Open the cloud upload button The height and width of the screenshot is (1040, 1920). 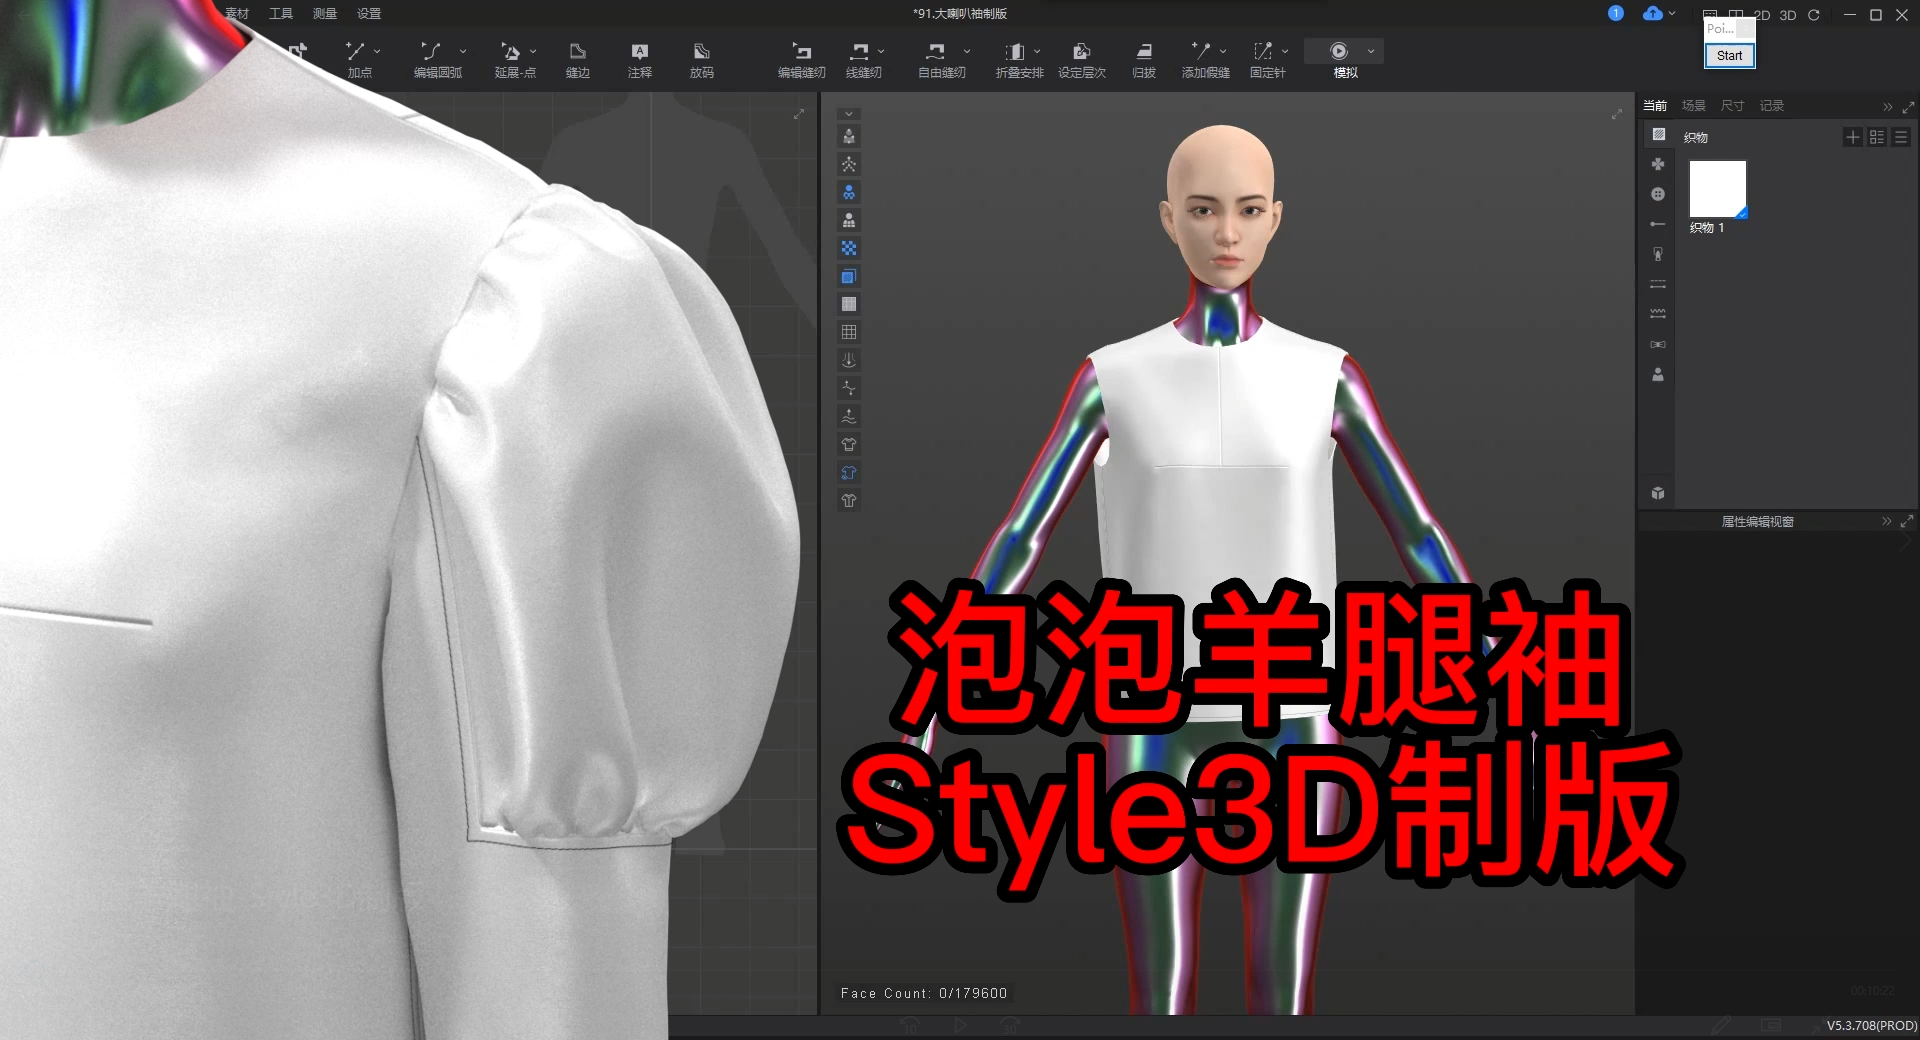[x=1652, y=13]
